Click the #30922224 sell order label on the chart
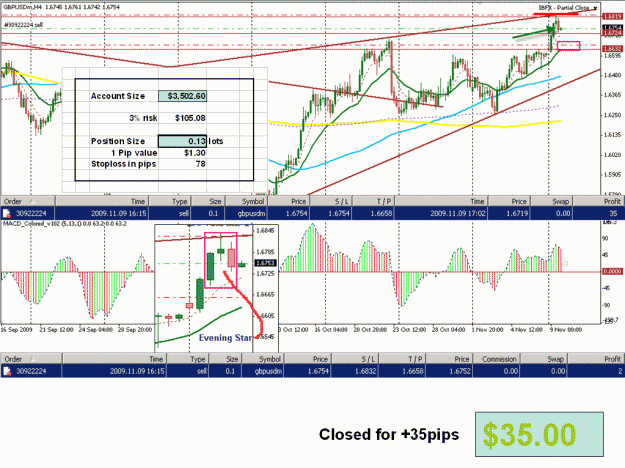Screen dimensions: 625x468 coord(23,25)
